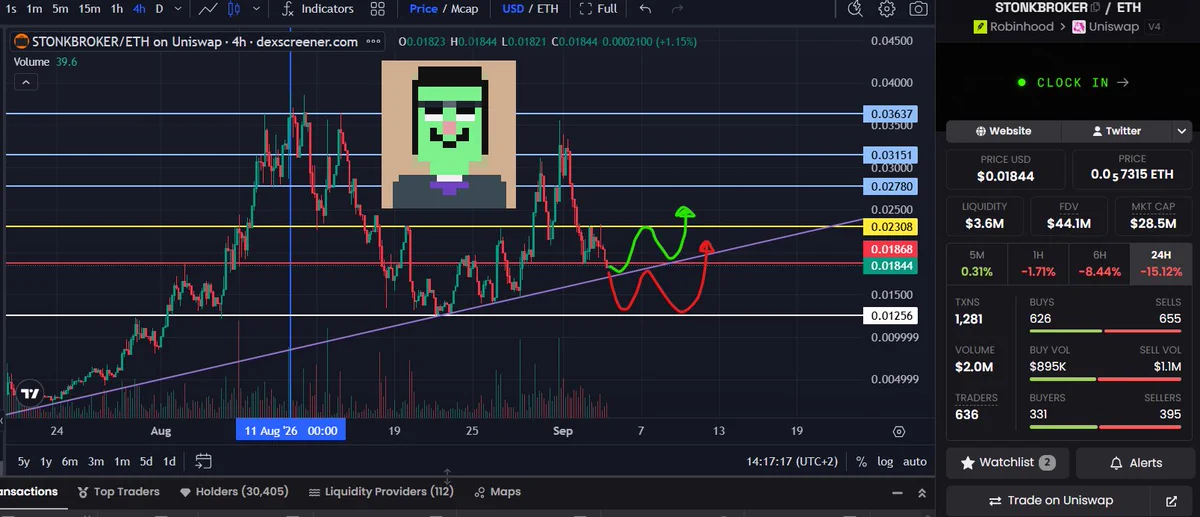The width and height of the screenshot is (1200, 517).
Task: Open the symbol's three-dot more menu
Action: pos(372,43)
